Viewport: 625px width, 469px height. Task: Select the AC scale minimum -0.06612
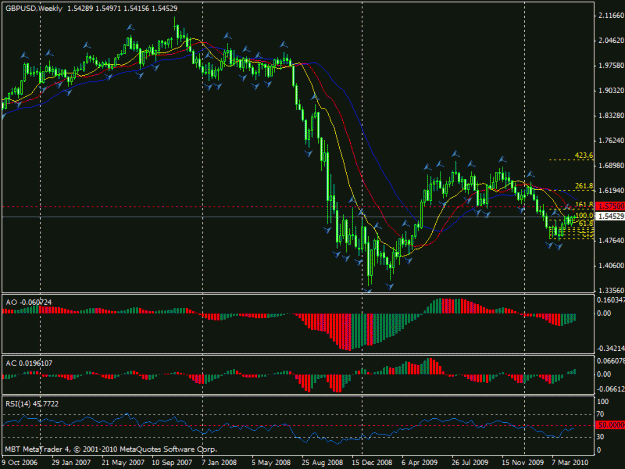pos(610,389)
